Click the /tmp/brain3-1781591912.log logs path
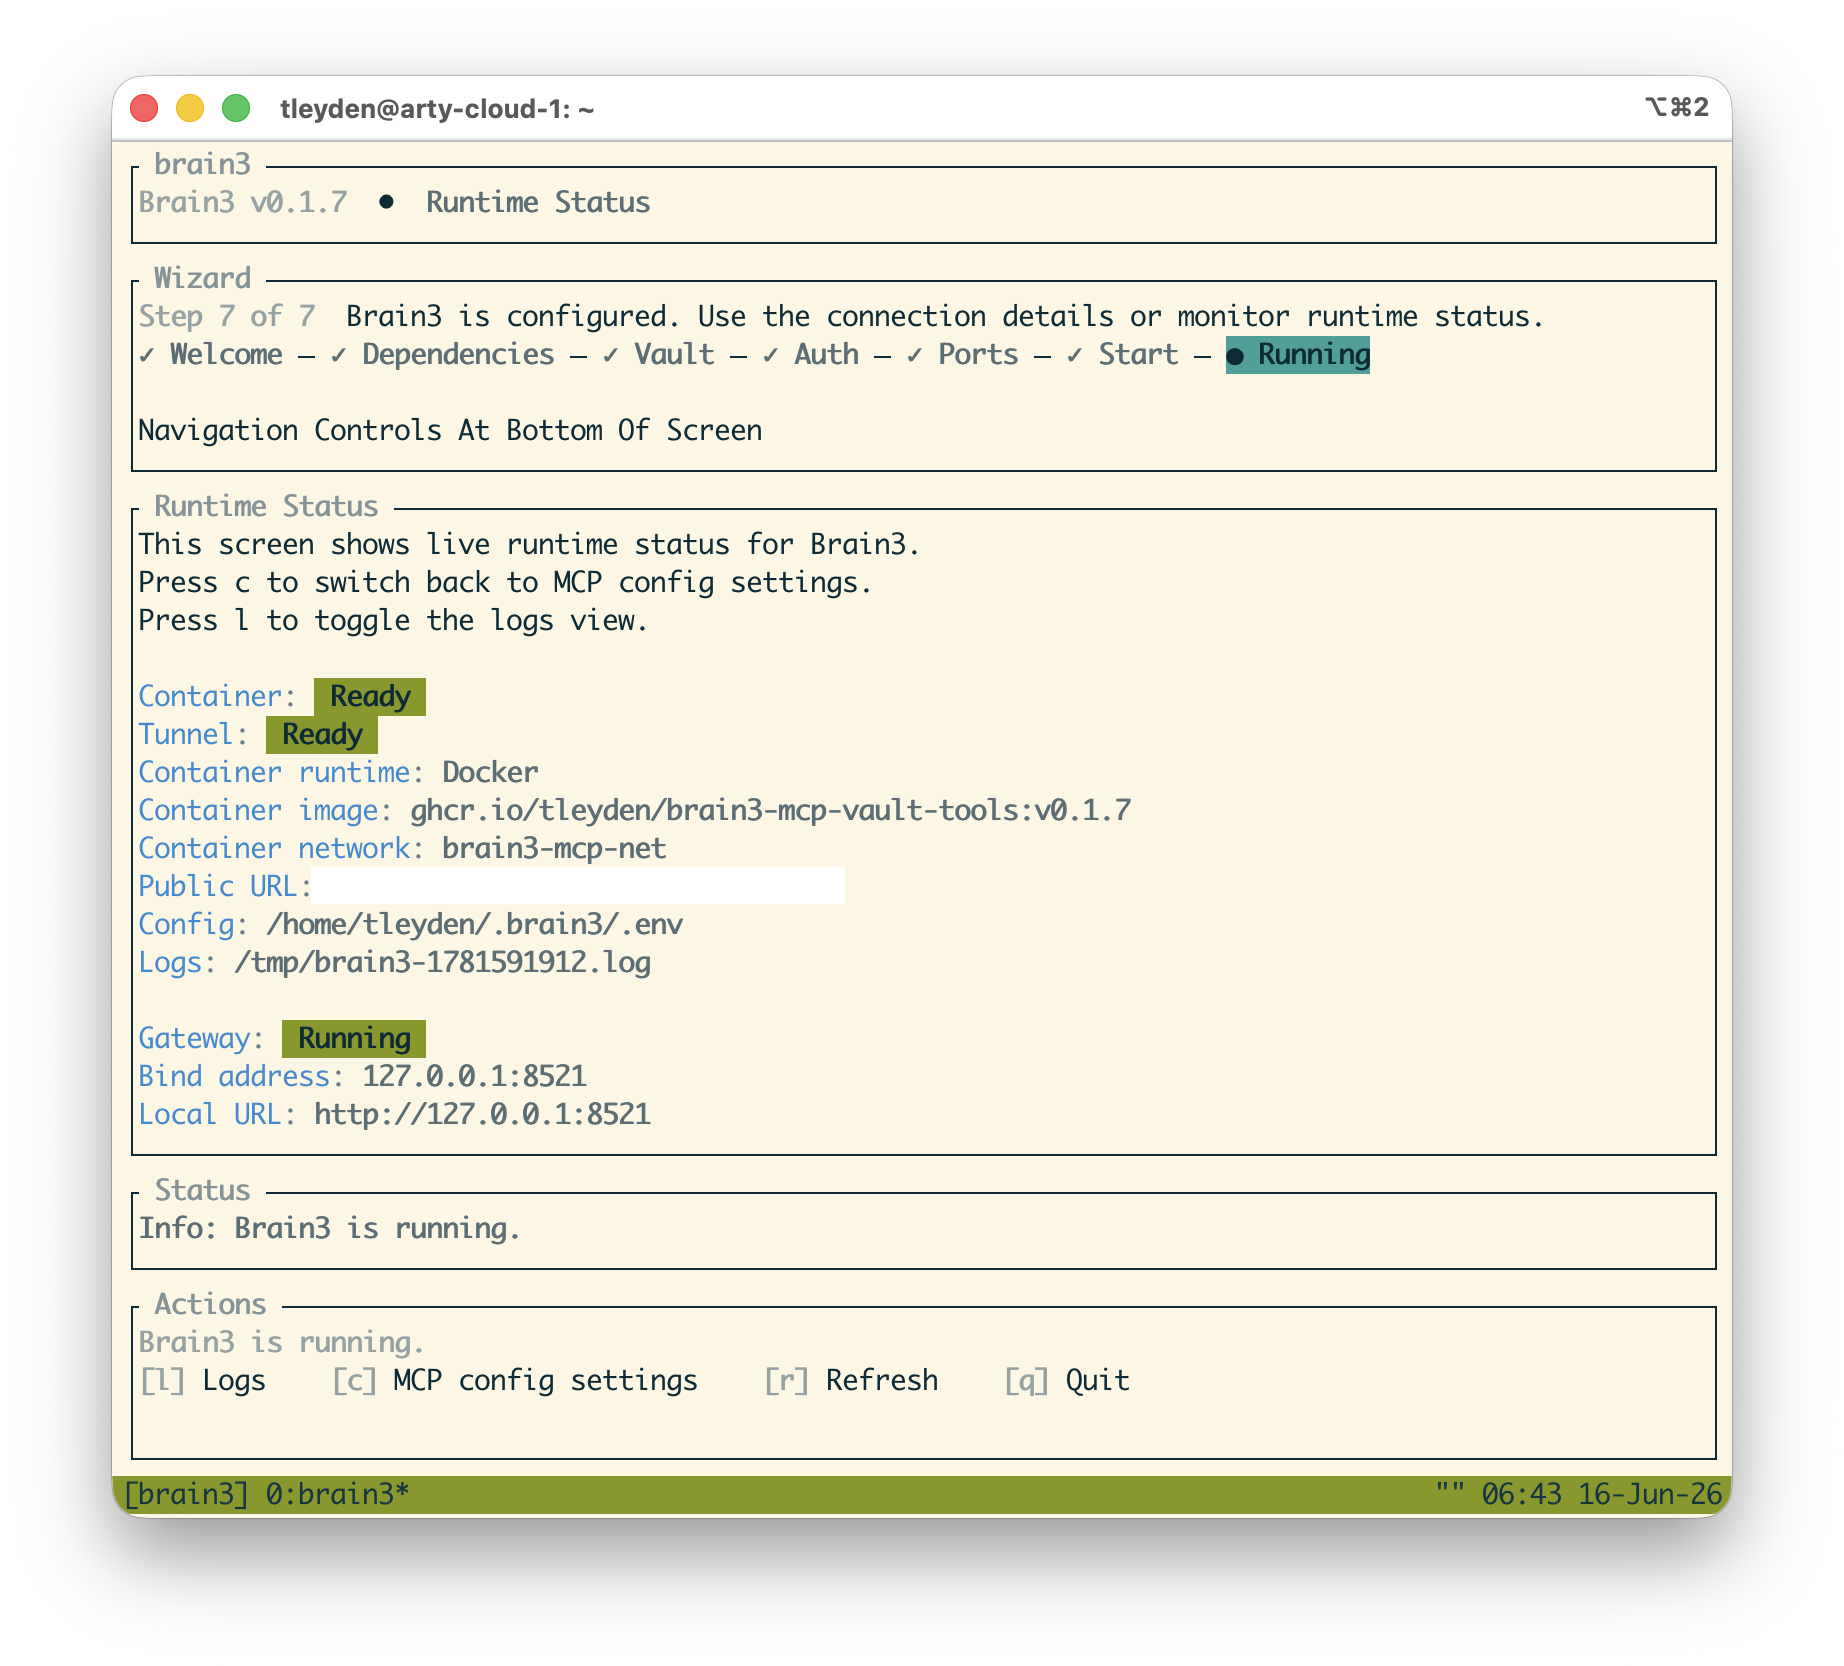 (443, 962)
